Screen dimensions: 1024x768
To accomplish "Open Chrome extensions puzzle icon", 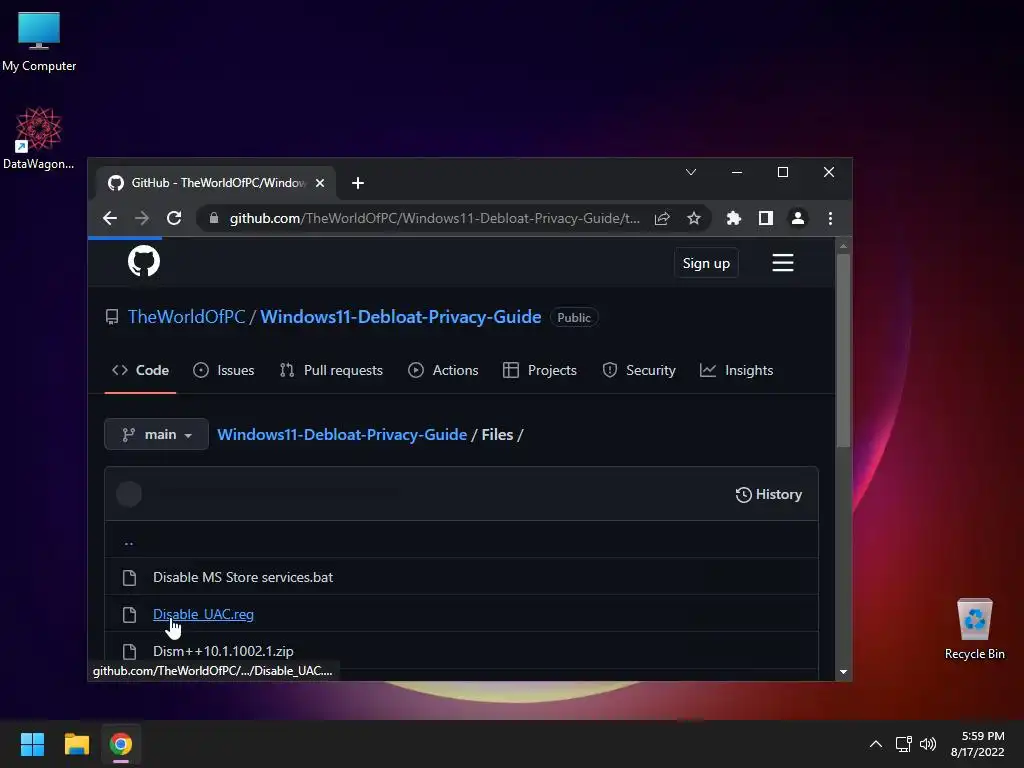I will click(733, 218).
